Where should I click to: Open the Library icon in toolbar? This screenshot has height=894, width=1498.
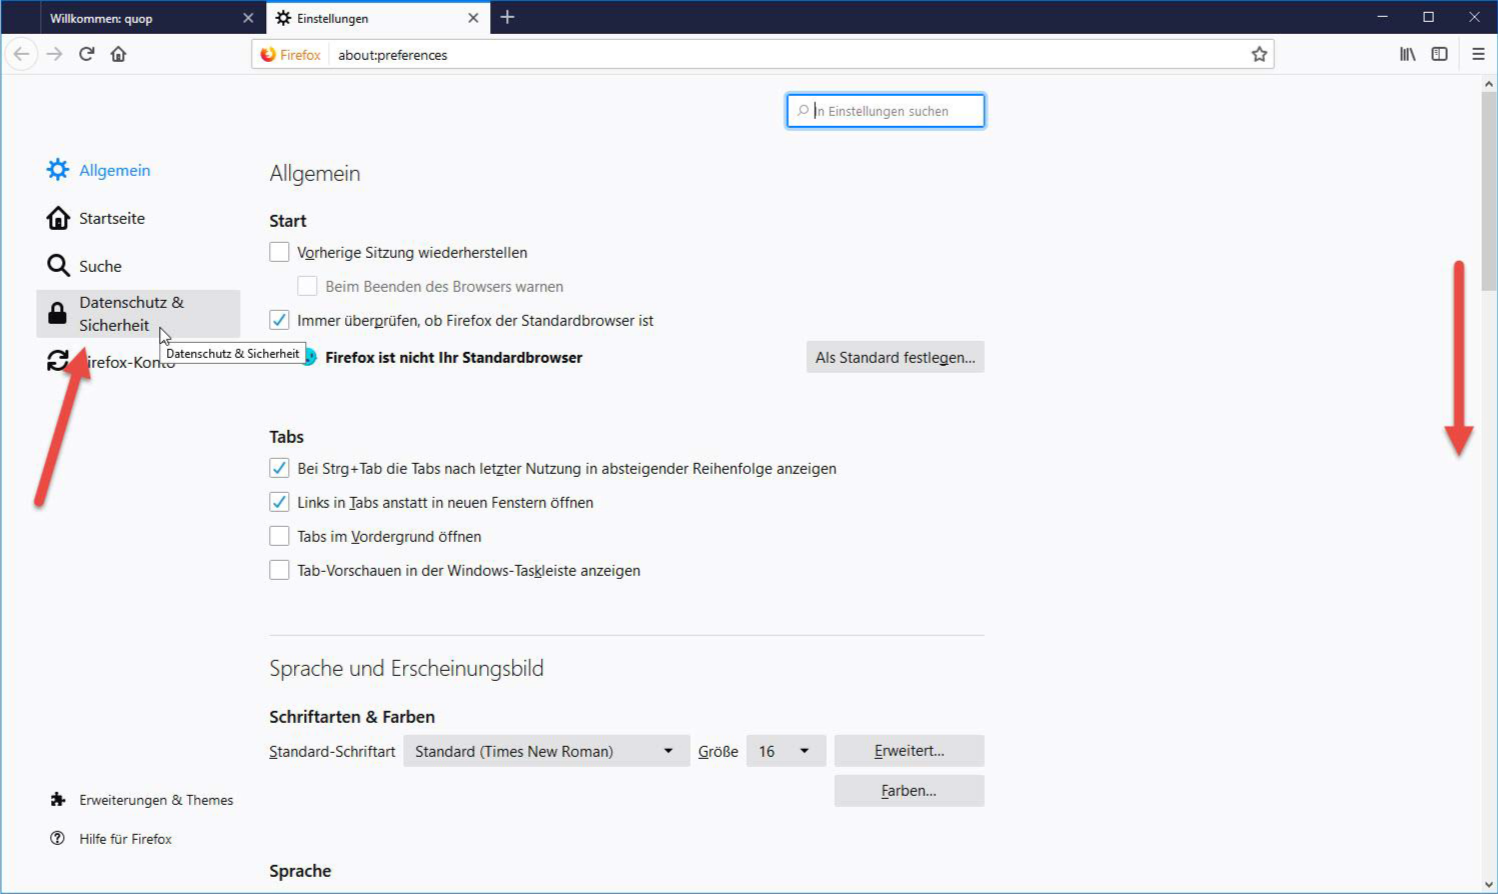[1407, 54]
